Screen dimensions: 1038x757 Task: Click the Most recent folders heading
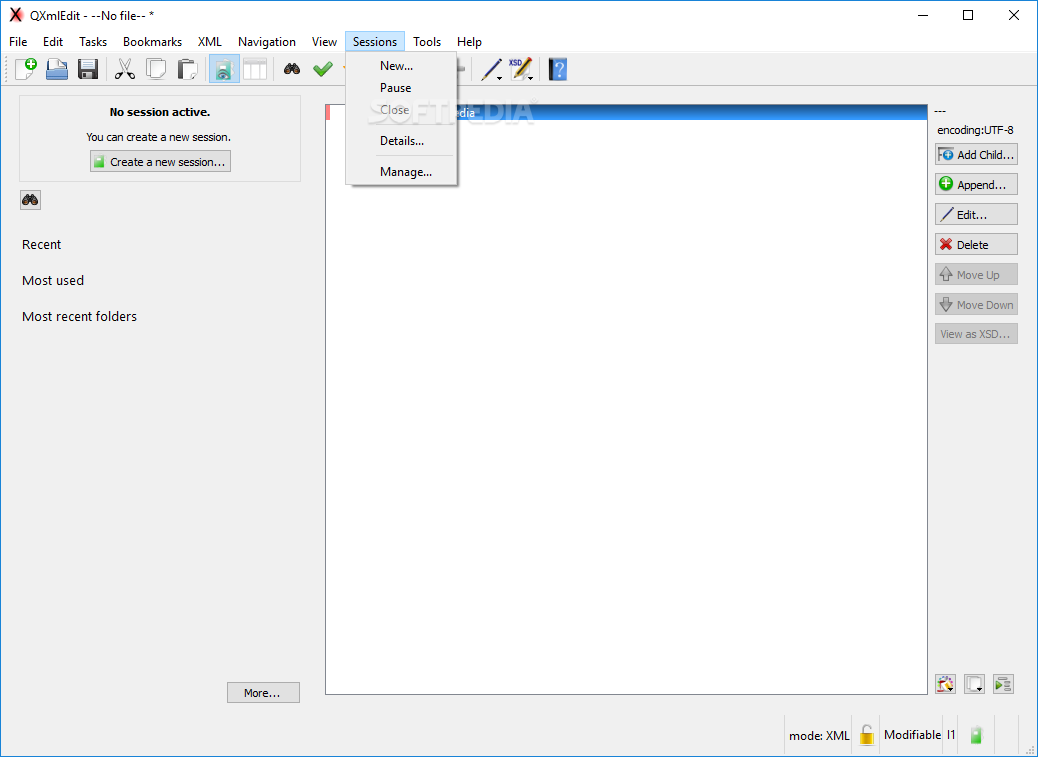pos(79,316)
